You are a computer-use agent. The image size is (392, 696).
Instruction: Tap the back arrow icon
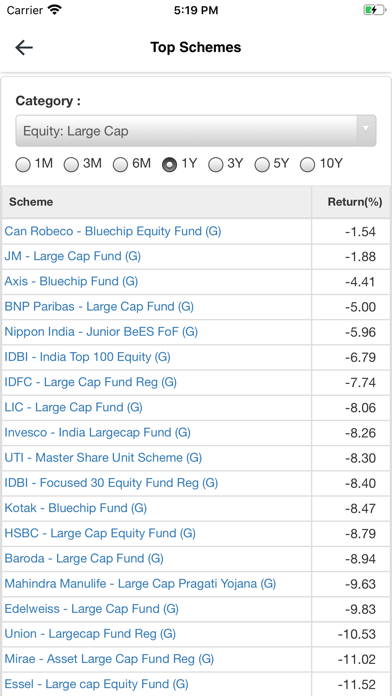[x=24, y=47]
